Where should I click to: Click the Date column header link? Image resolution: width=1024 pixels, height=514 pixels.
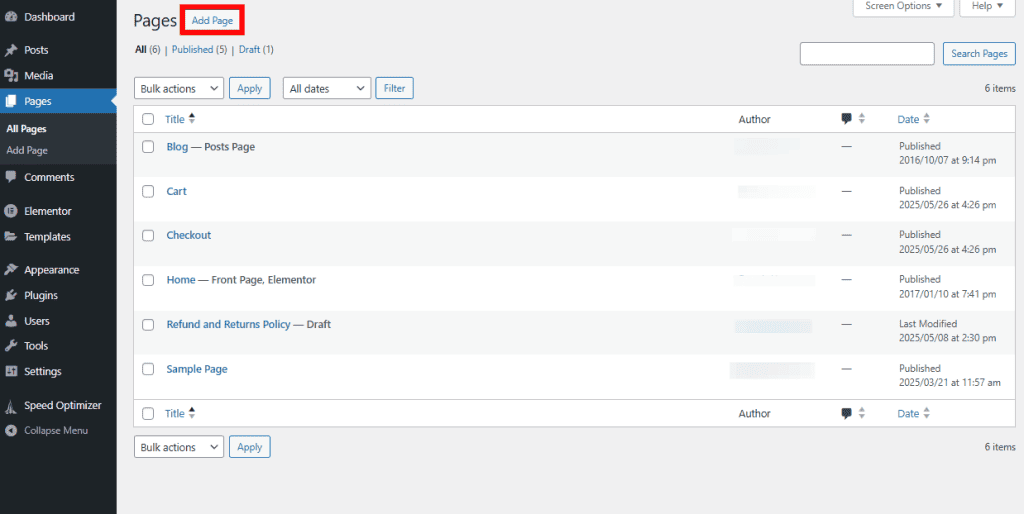(x=908, y=119)
